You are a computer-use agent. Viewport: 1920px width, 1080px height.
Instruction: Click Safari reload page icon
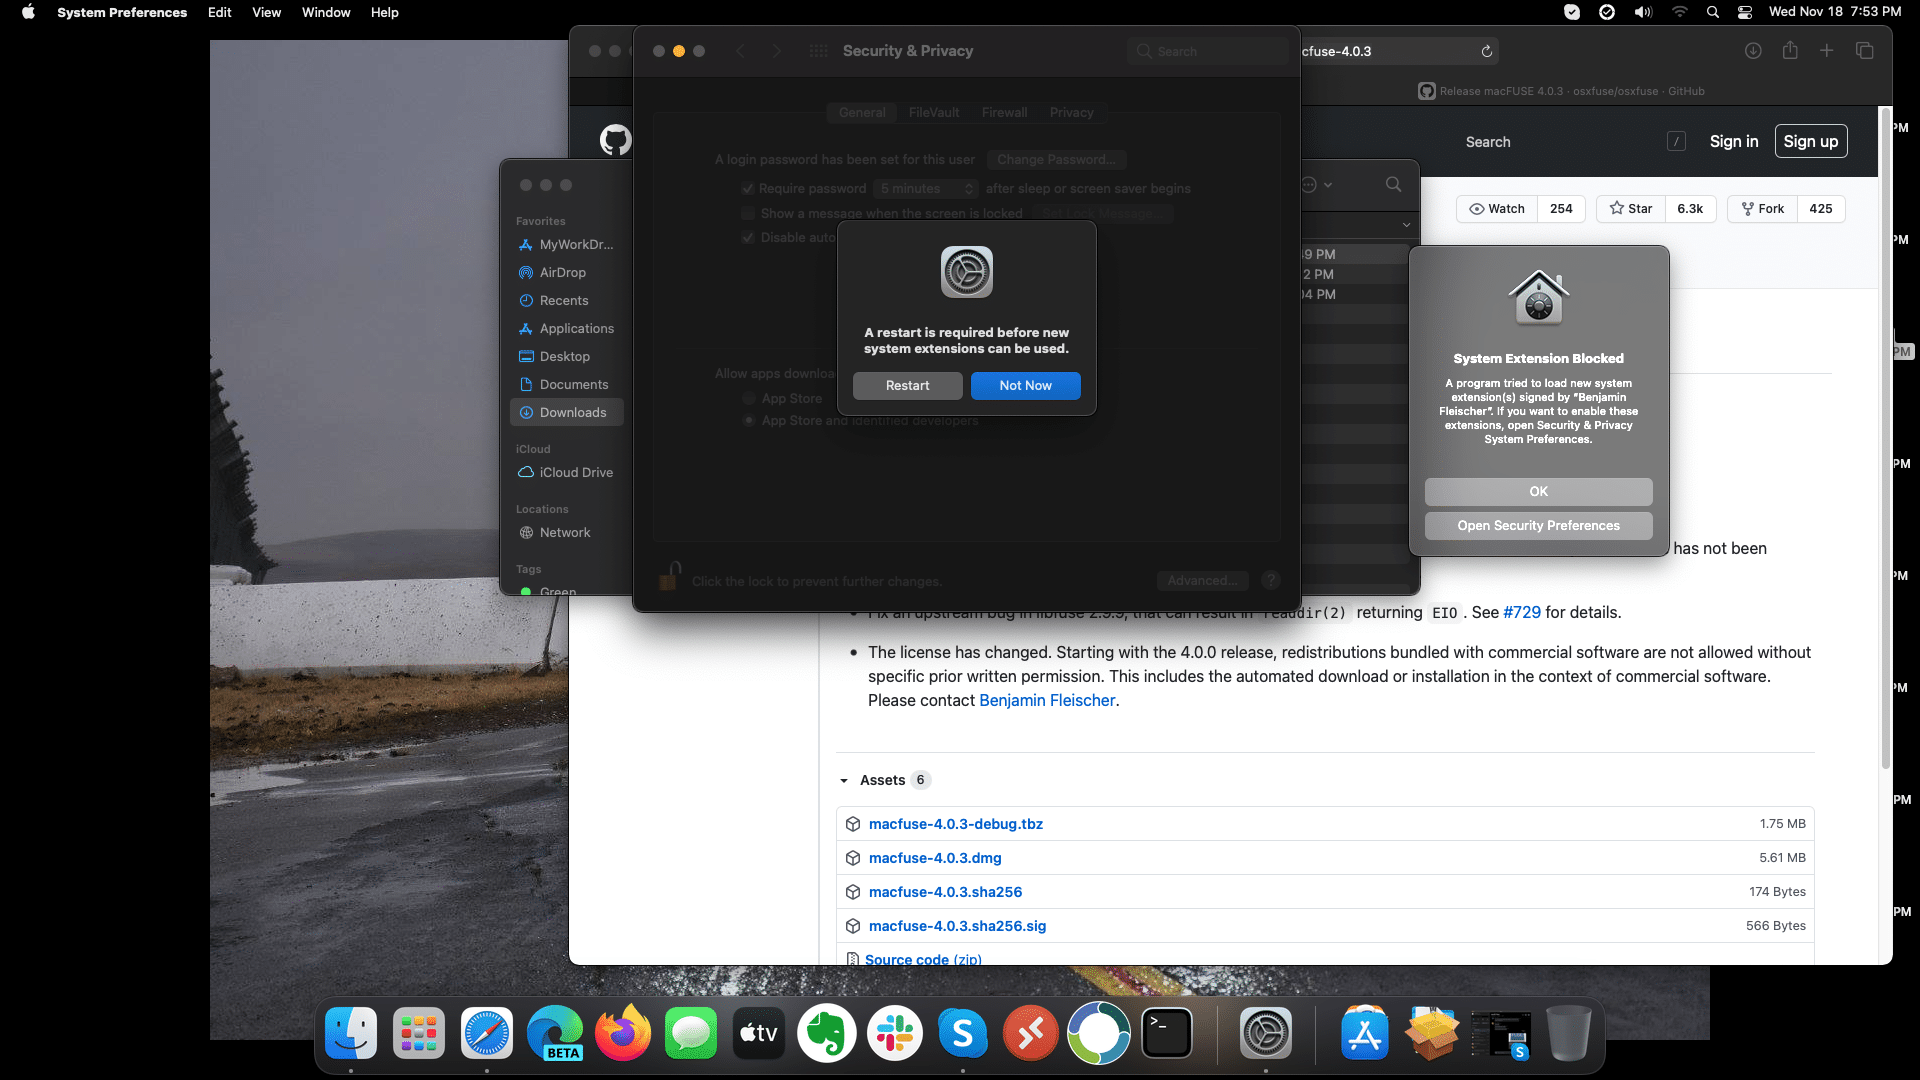pyautogui.click(x=1487, y=51)
